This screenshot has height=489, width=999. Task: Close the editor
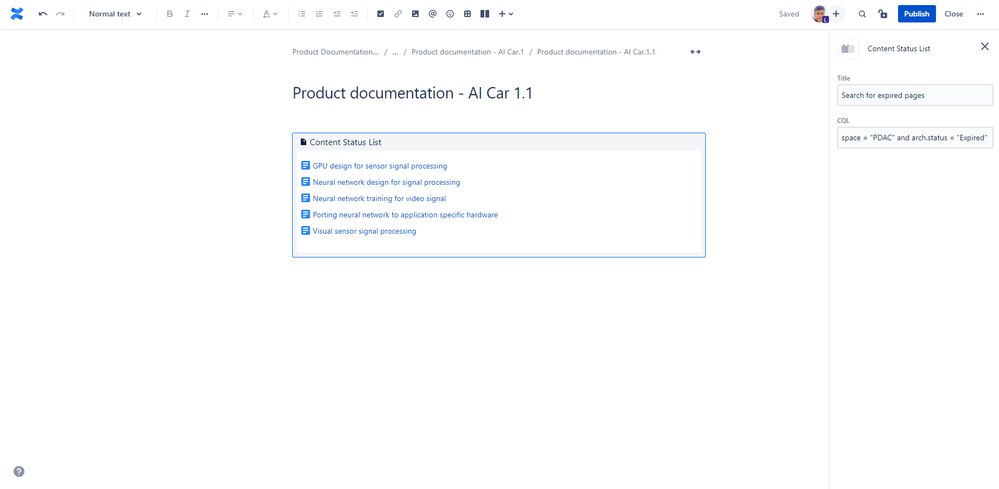954,14
